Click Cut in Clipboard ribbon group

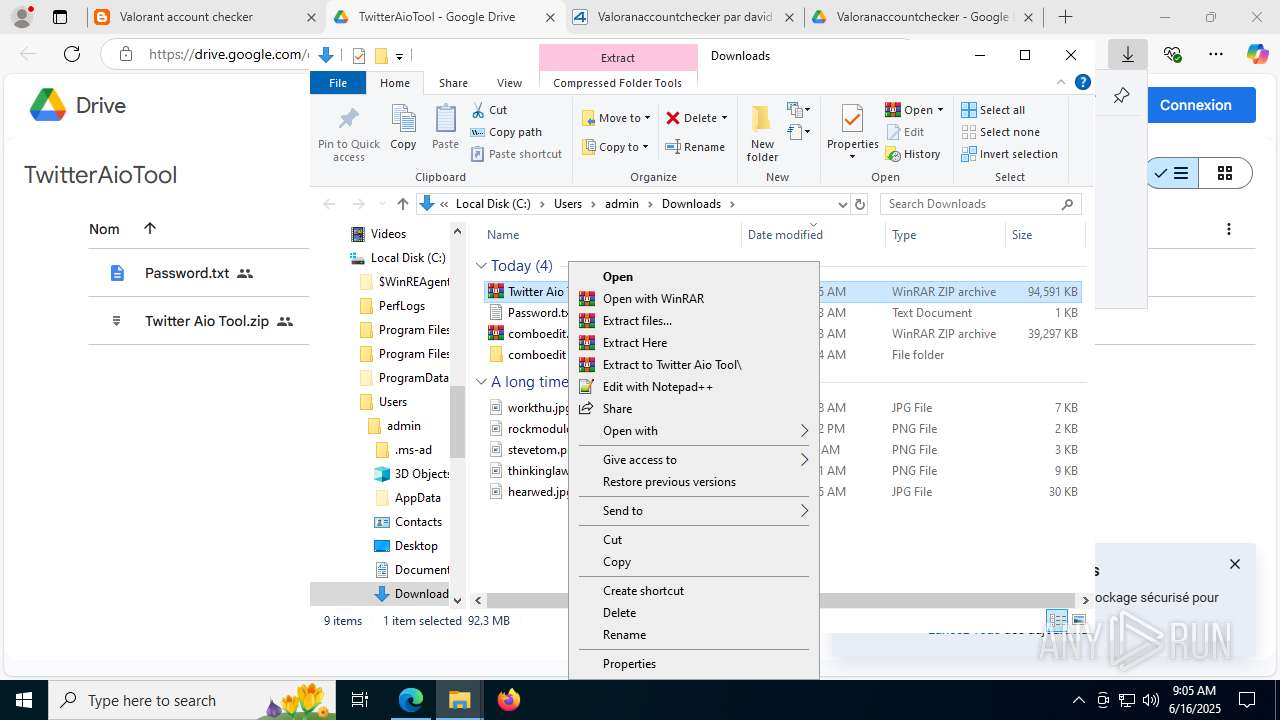[488, 110]
